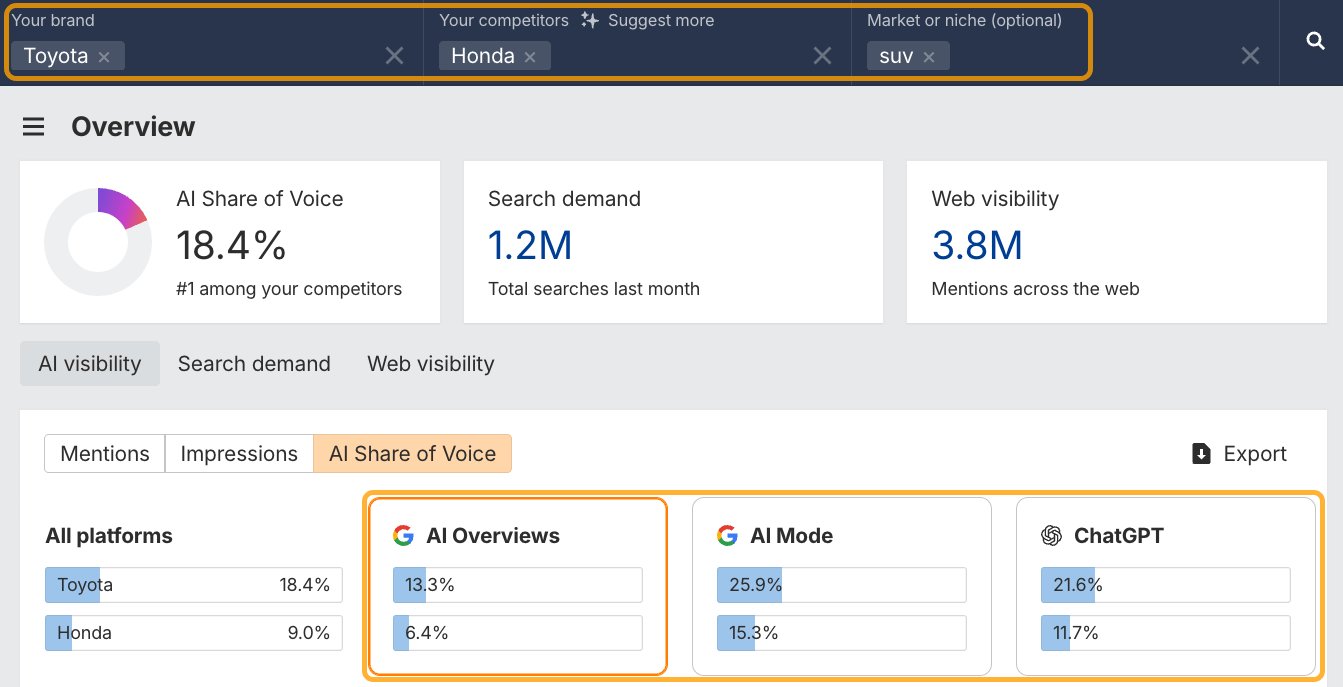This screenshot has height=687, width=1343.
Task: Select the AI Share of Voice segment
Action: click(x=412, y=453)
